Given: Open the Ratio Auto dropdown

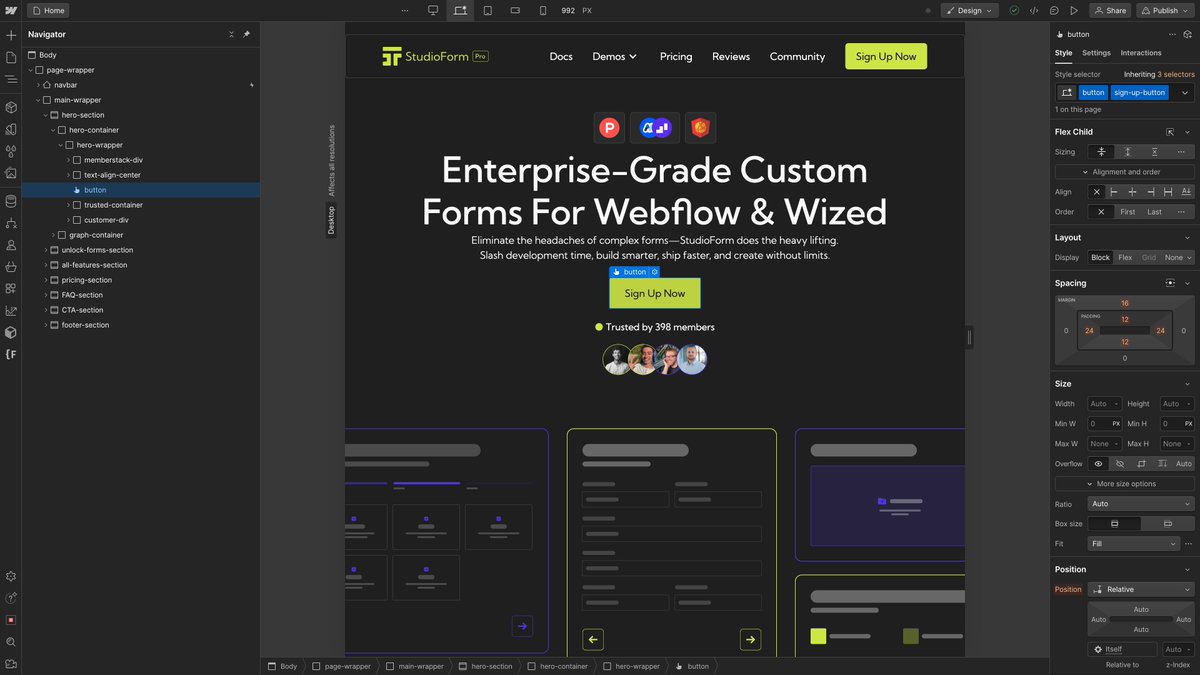Looking at the screenshot, I should (x=1140, y=504).
